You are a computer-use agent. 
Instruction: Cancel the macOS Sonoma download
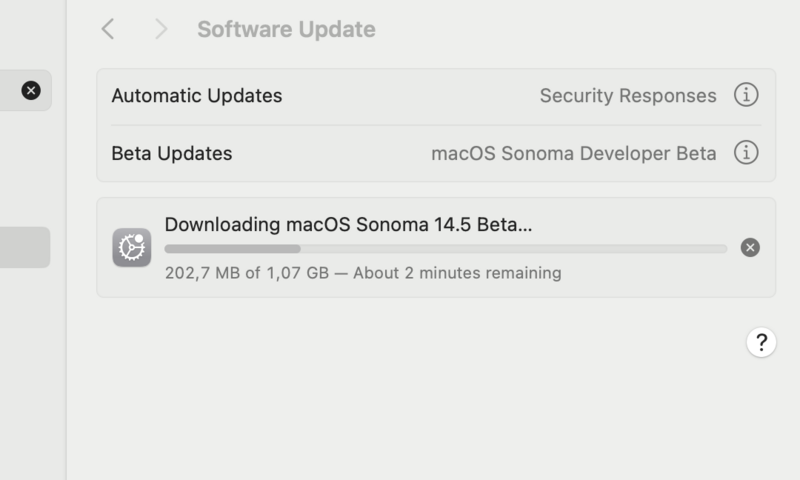point(750,248)
